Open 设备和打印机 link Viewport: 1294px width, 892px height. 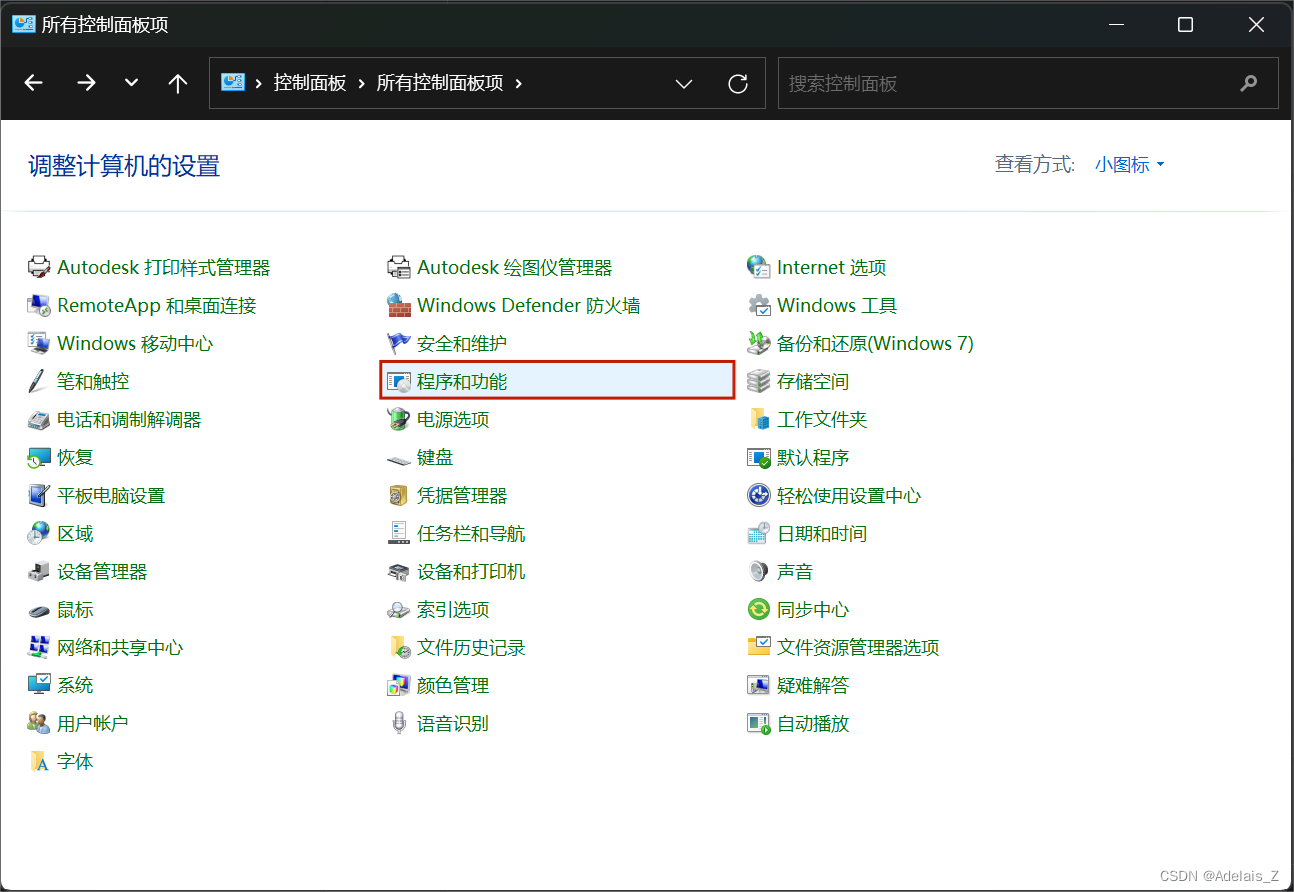point(471,571)
